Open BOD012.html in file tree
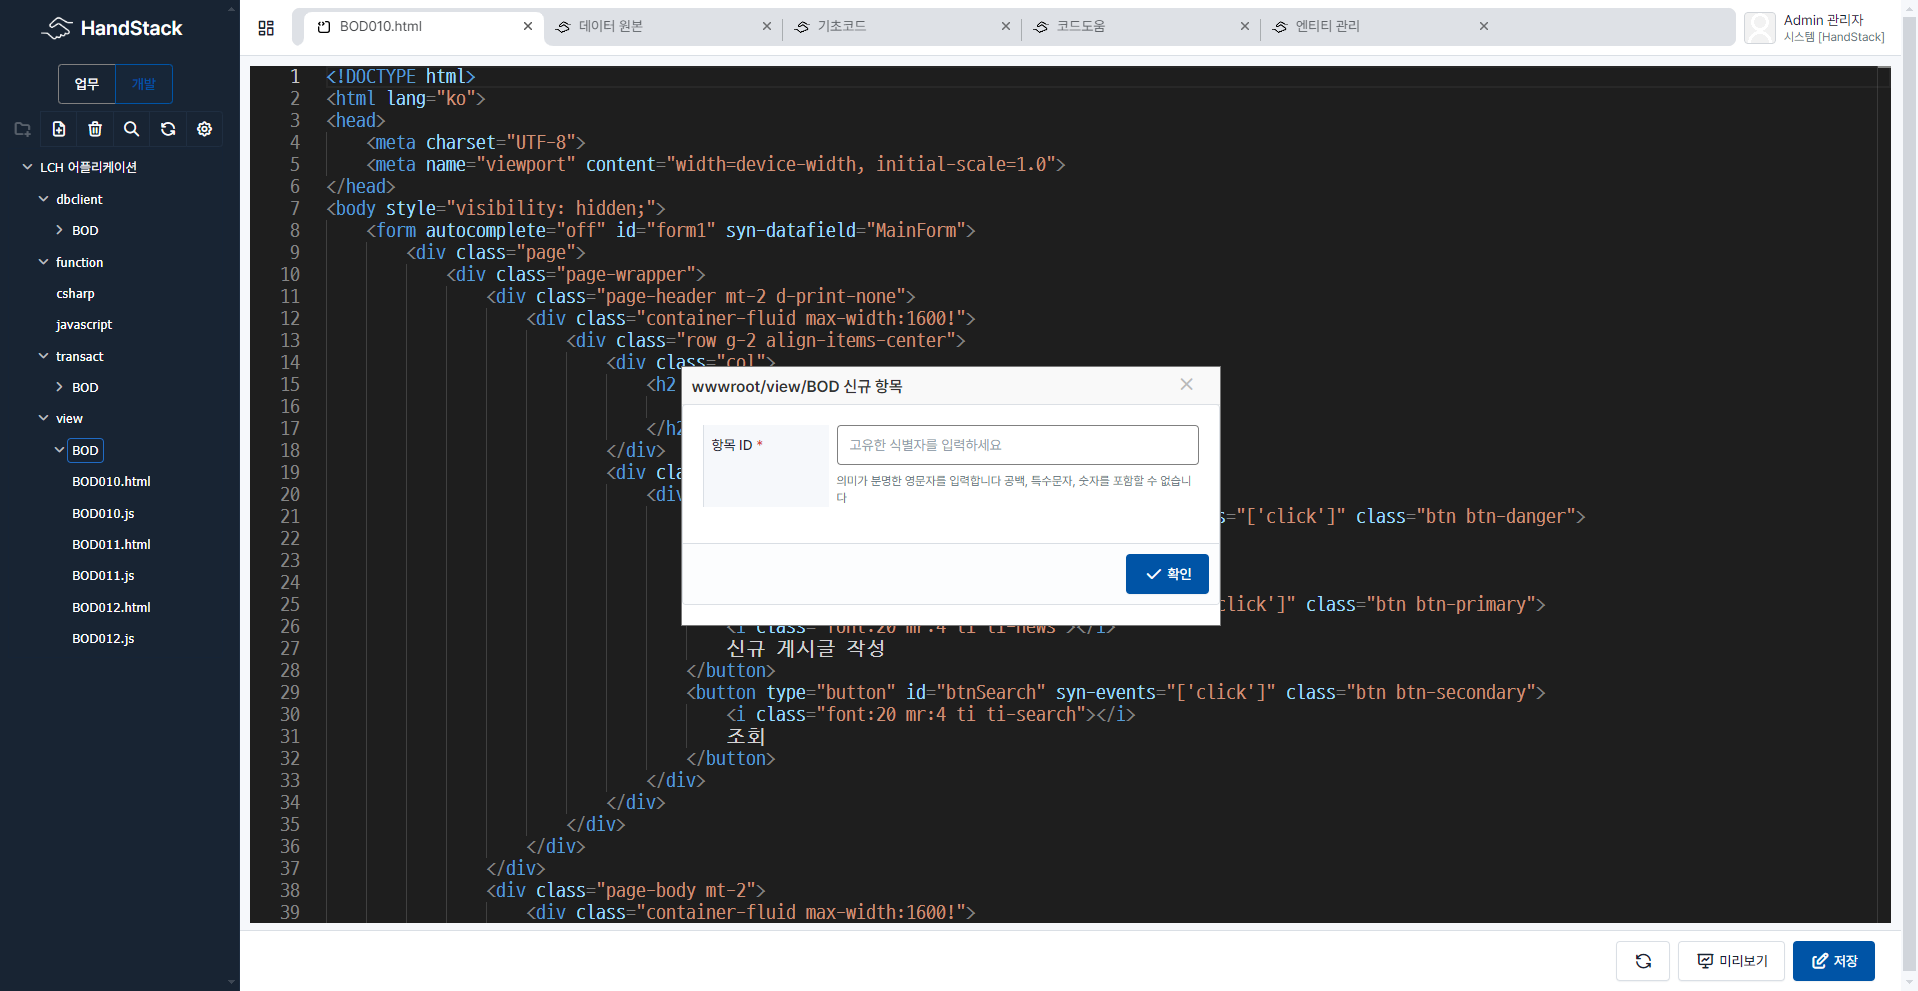The image size is (1918, 991). 111,607
